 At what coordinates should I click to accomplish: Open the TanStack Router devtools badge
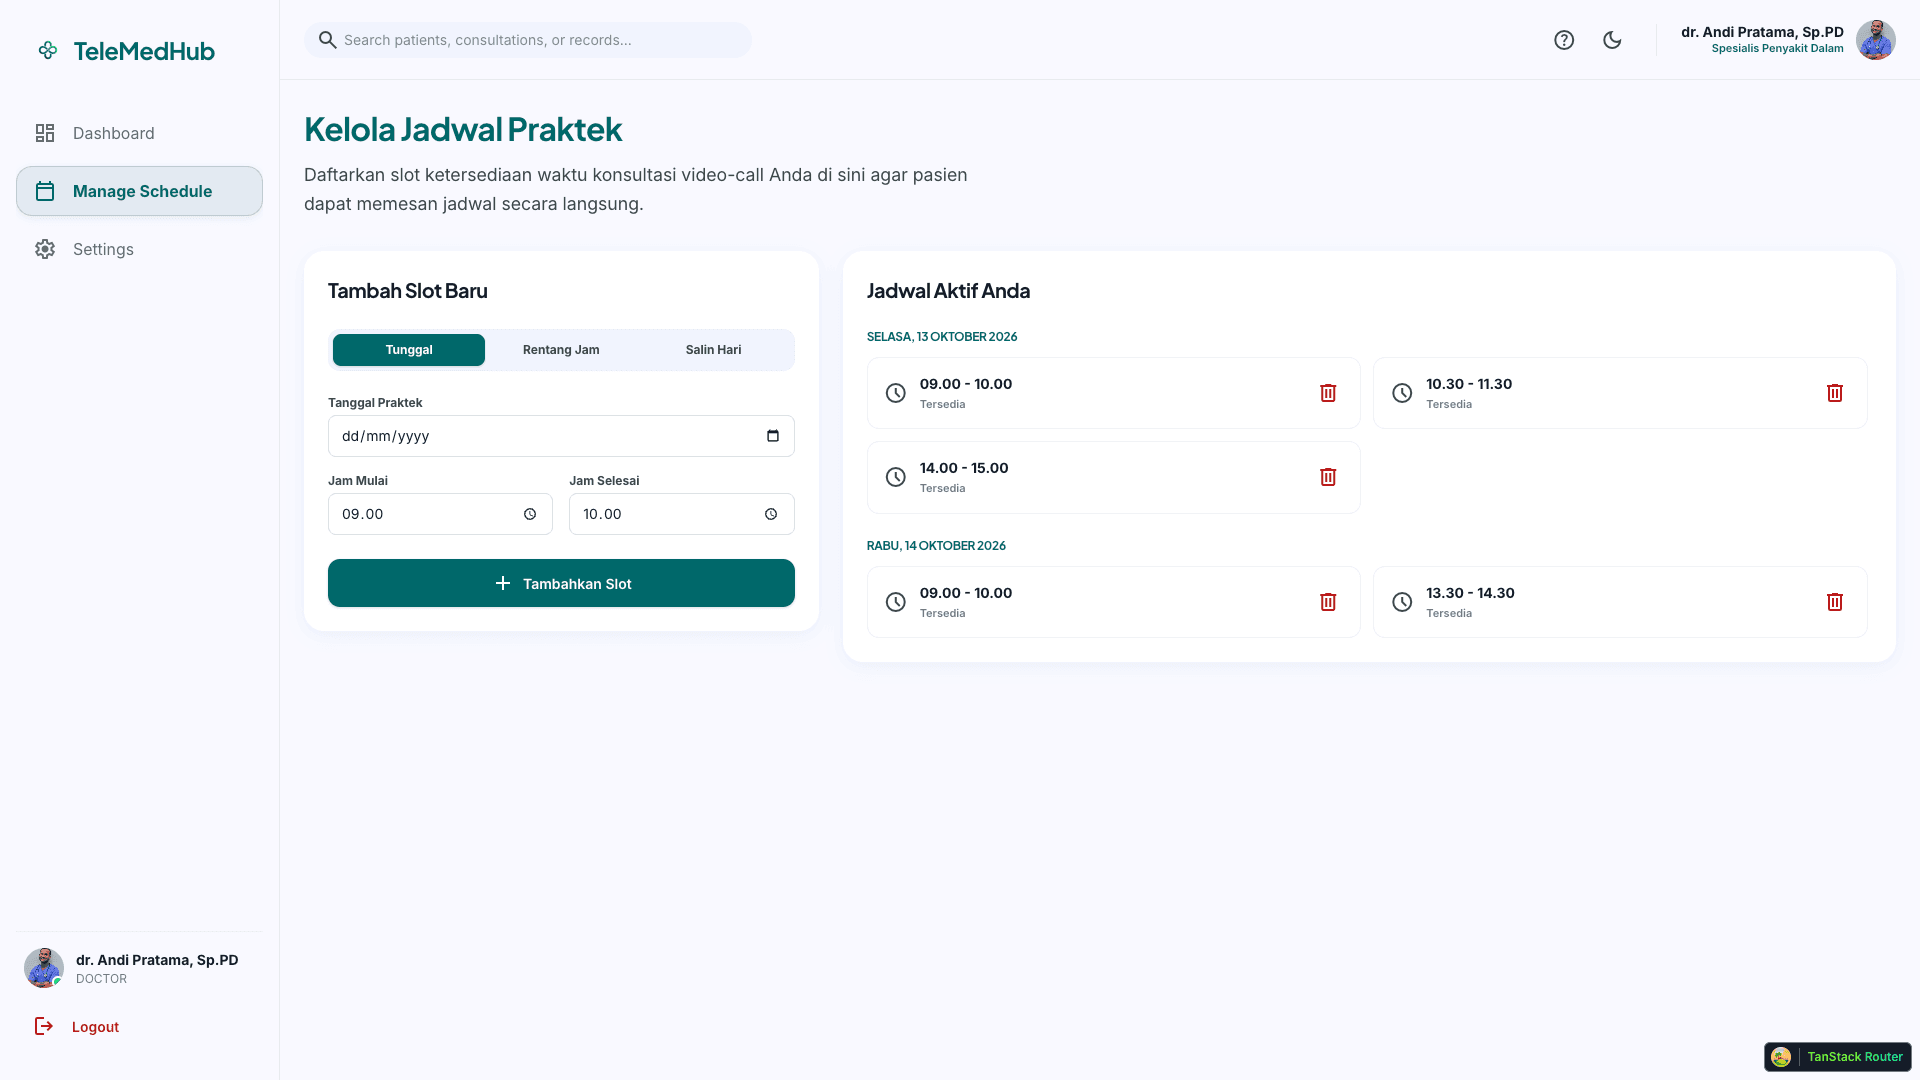(1837, 1057)
